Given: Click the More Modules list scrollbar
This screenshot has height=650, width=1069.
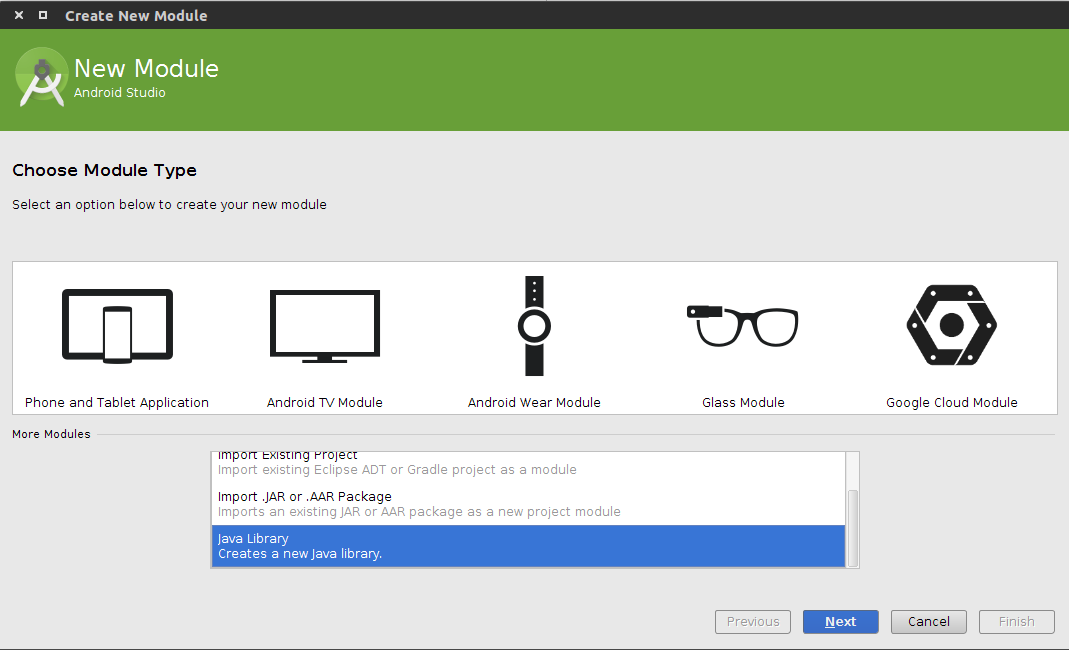Looking at the screenshot, I should (x=852, y=528).
